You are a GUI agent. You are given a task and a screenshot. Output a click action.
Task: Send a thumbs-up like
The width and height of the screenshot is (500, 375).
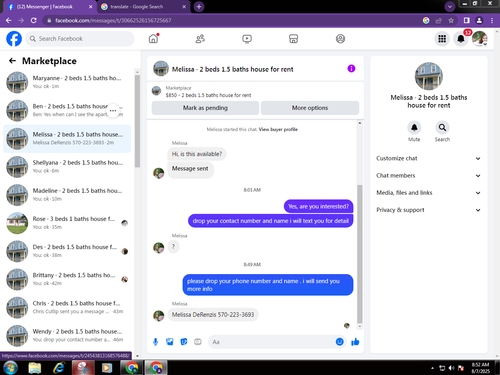click(355, 342)
